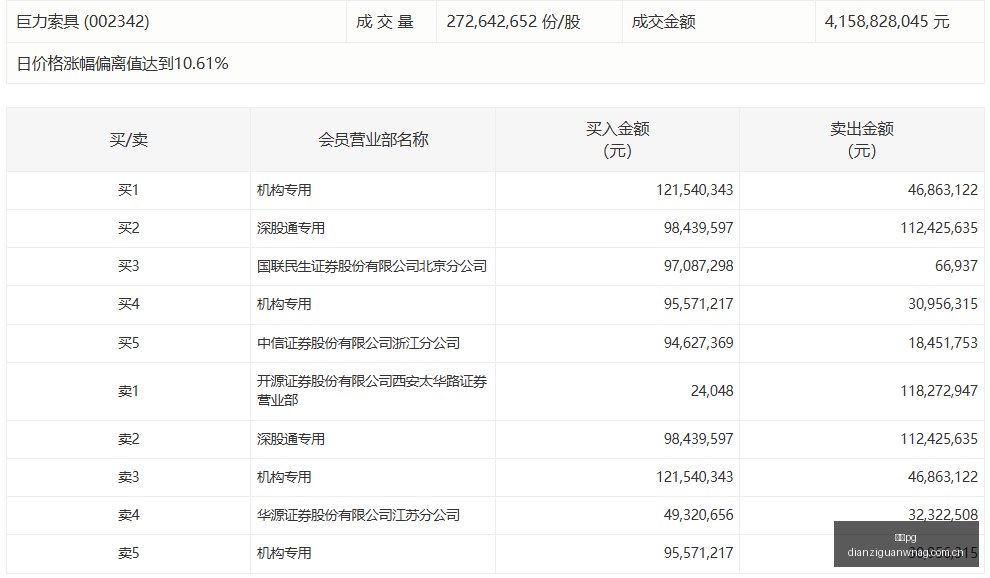Select sell amount 112,425,635 in 买2 row
The height and width of the screenshot is (578, 990).
point(939,228)
